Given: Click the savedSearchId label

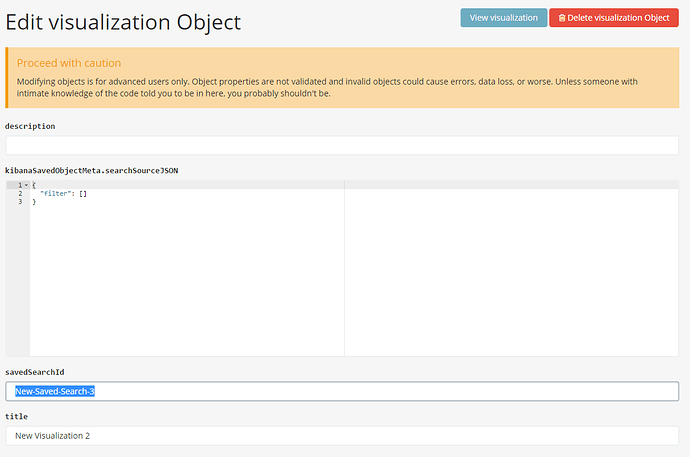Looking at the screenshot, I should point(35,372).
